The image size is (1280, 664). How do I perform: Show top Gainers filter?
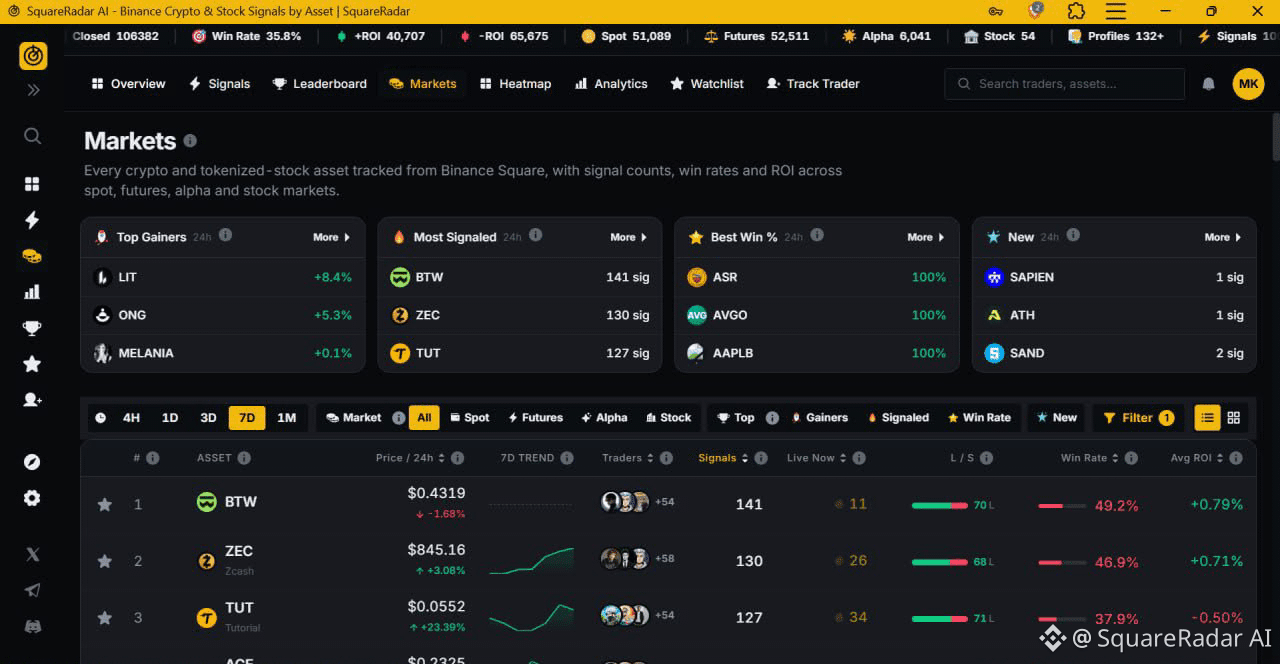[819, 418]
